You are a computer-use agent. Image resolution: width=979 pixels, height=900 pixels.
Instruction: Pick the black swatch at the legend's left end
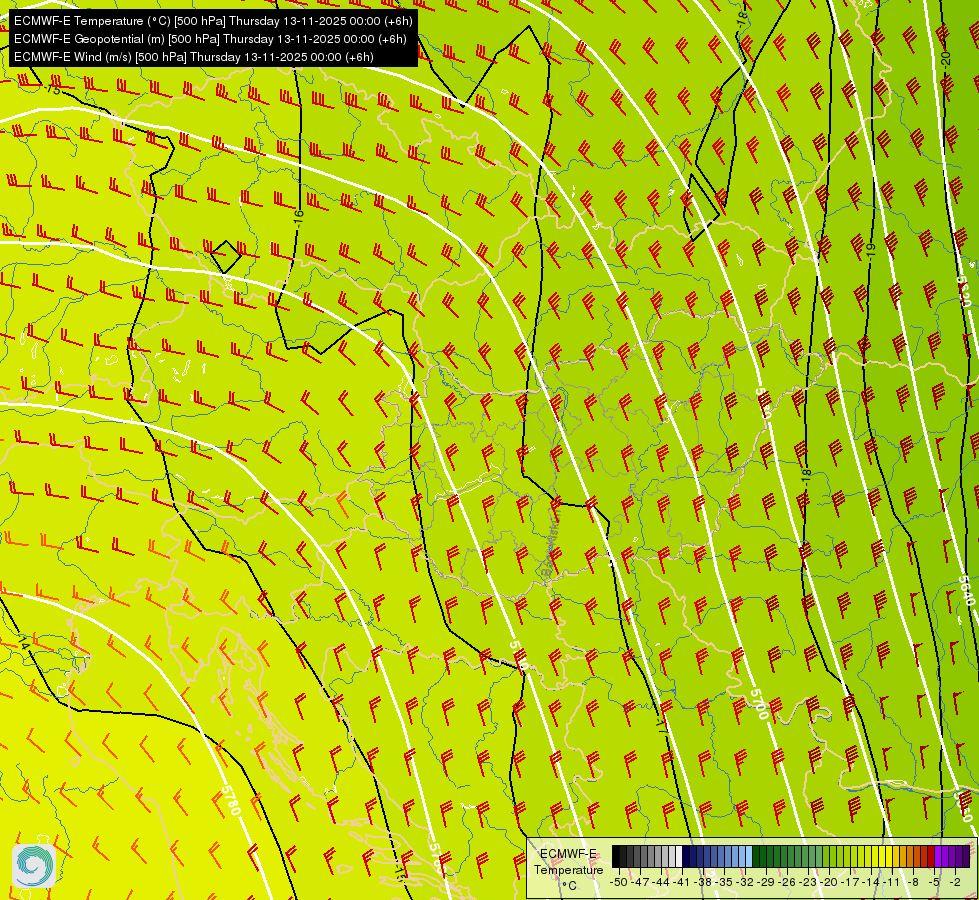[x=616, y=856]
